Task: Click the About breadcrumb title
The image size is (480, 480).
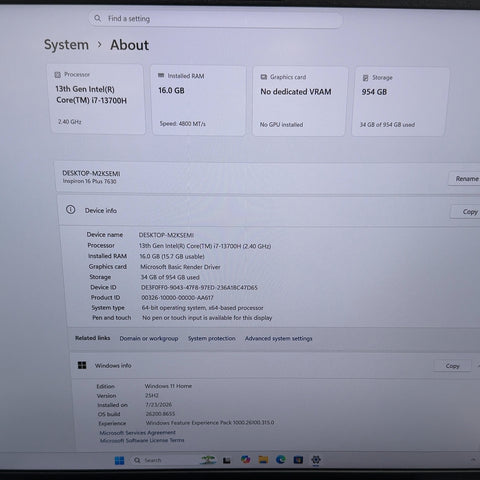Action: (x=129, y=45)
